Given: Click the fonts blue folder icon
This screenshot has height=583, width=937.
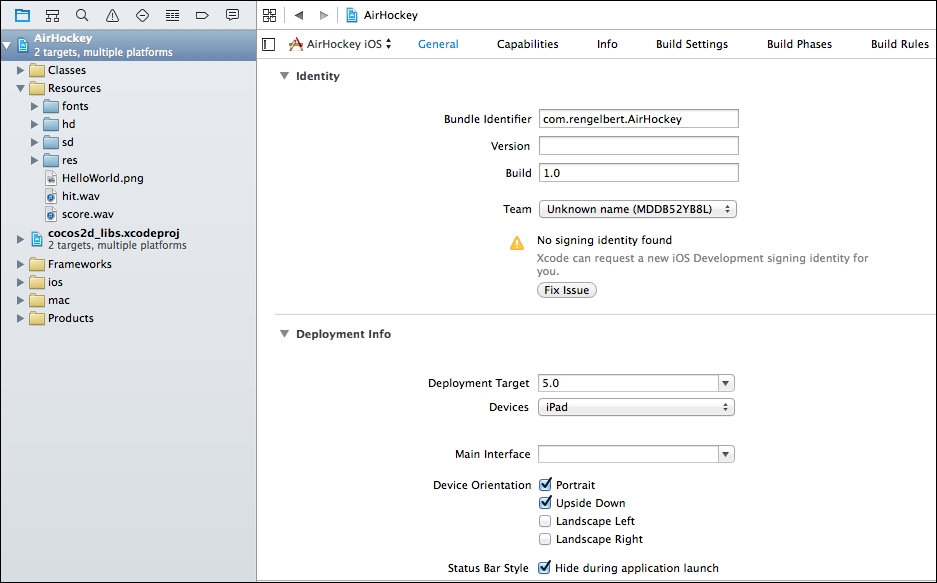Looking at the screenshot, I should click(x=51, y=106).
